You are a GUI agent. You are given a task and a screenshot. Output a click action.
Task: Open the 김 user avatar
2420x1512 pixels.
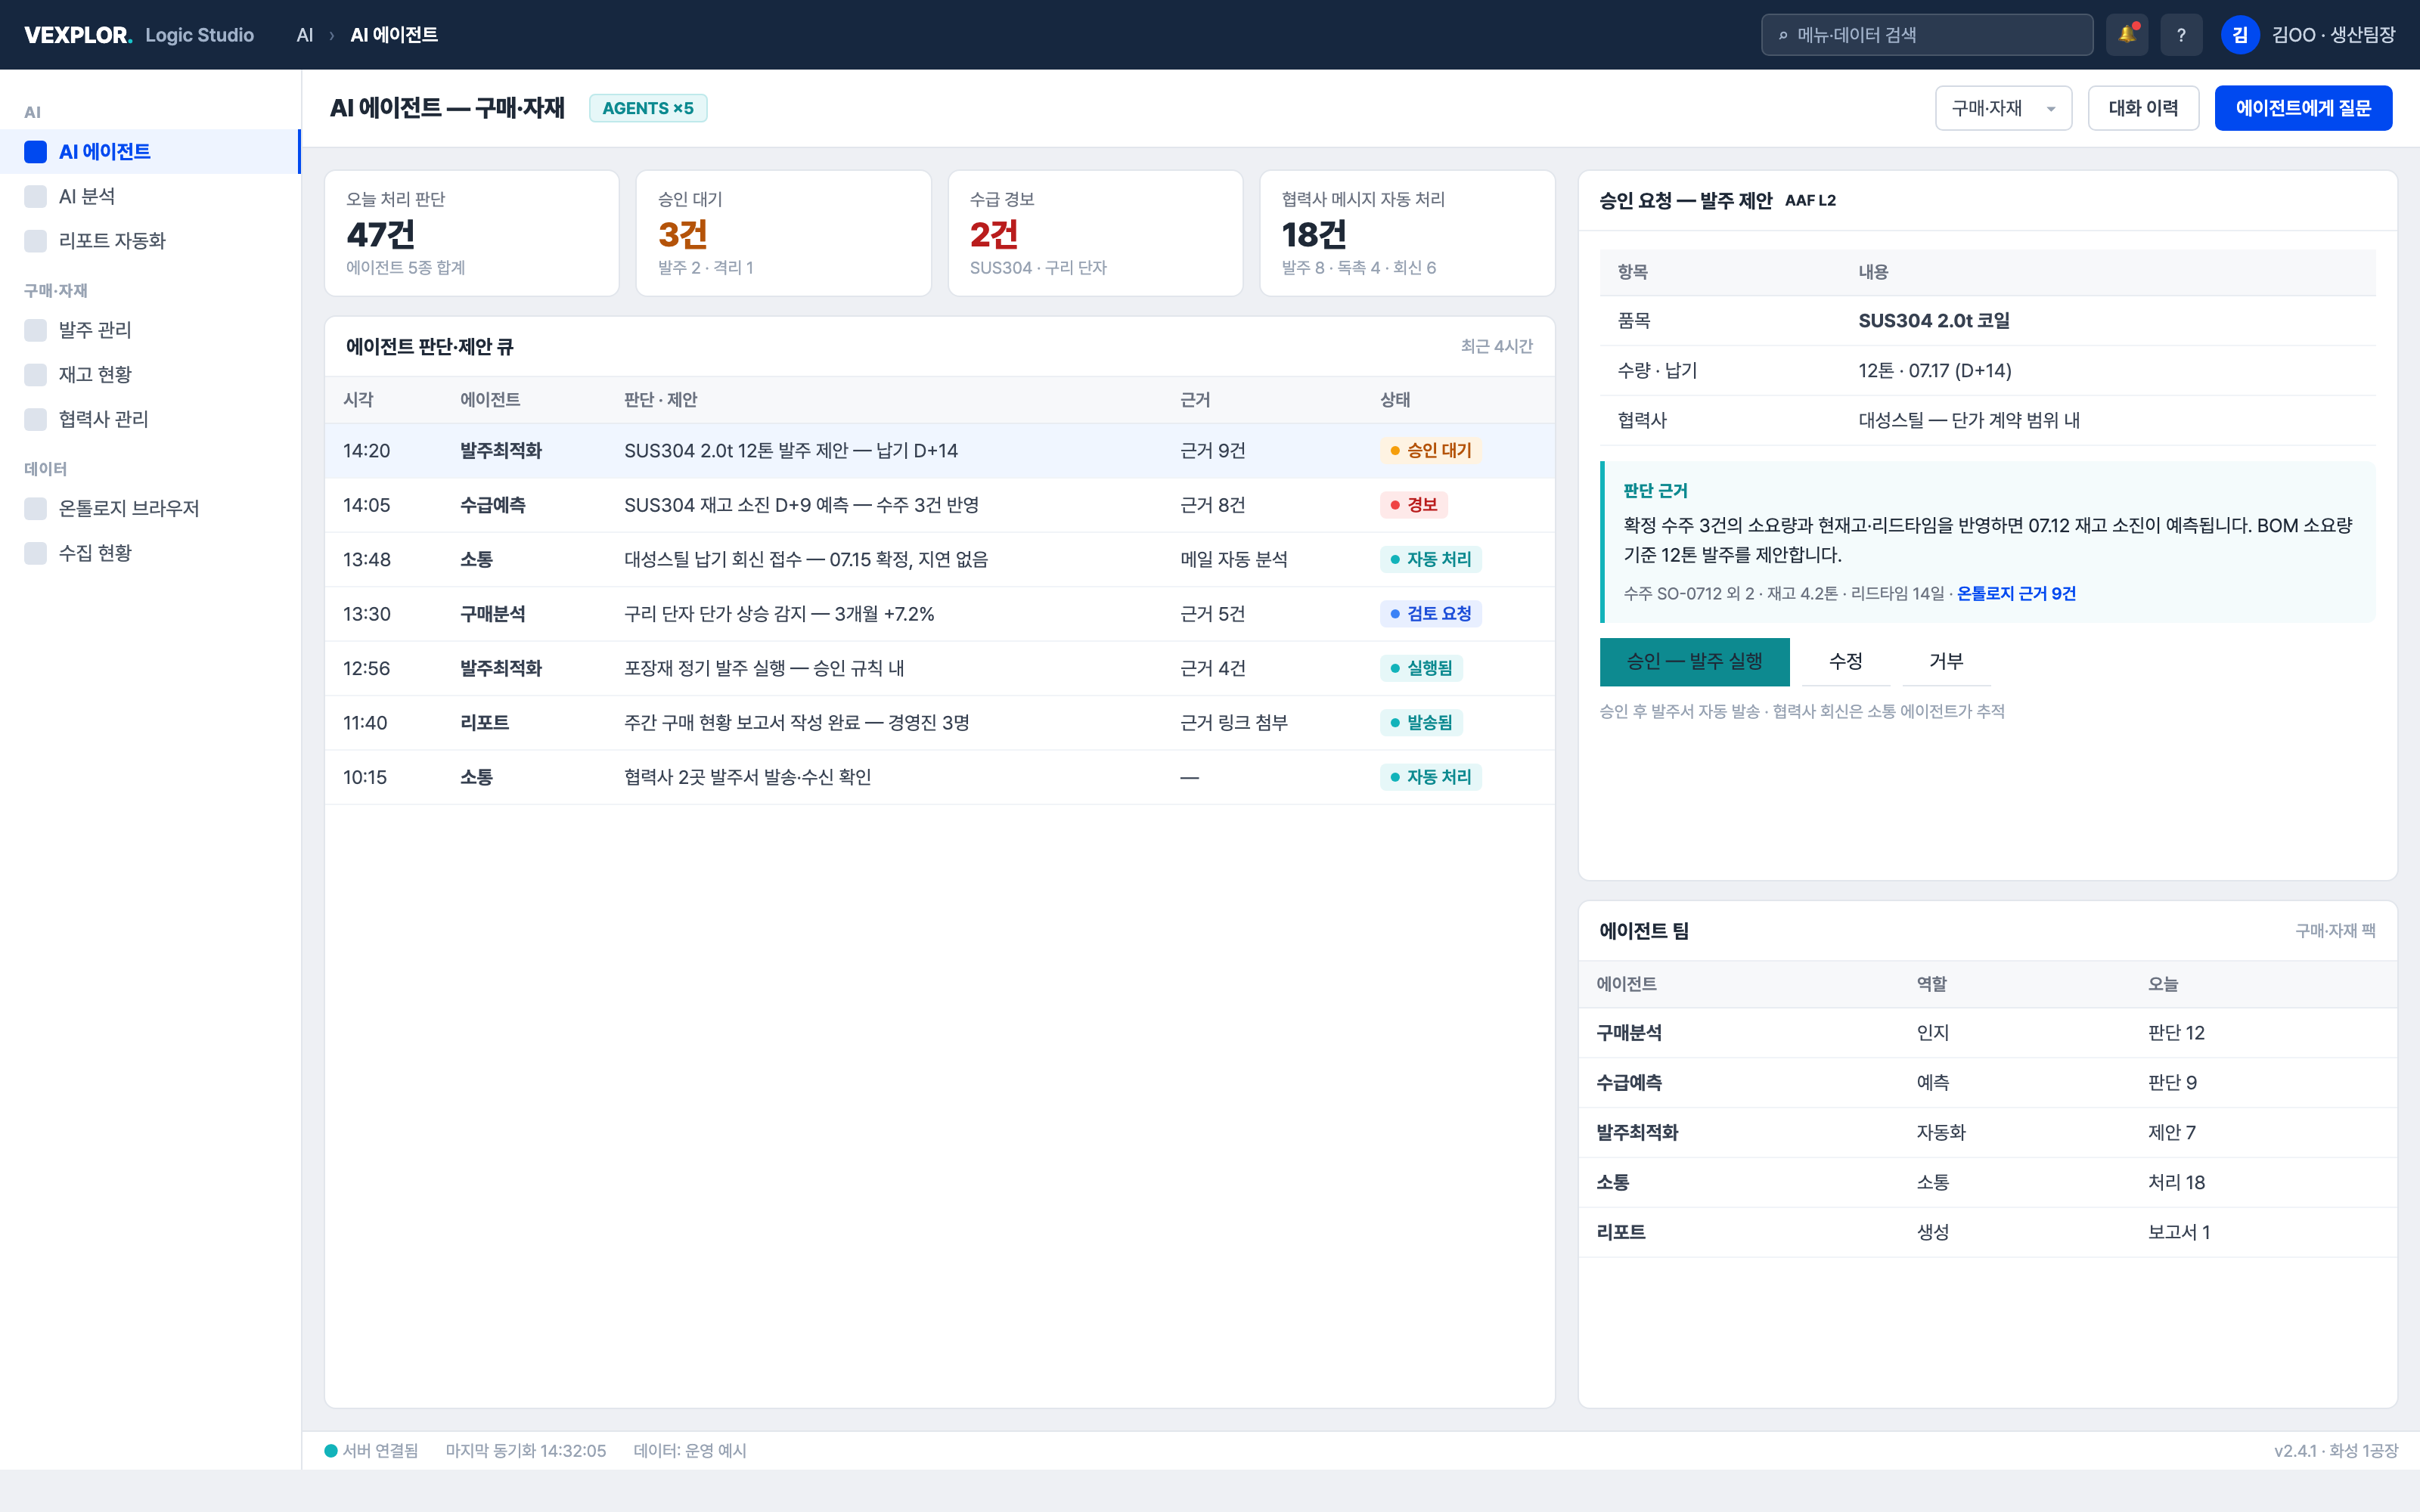(2240, 35)
